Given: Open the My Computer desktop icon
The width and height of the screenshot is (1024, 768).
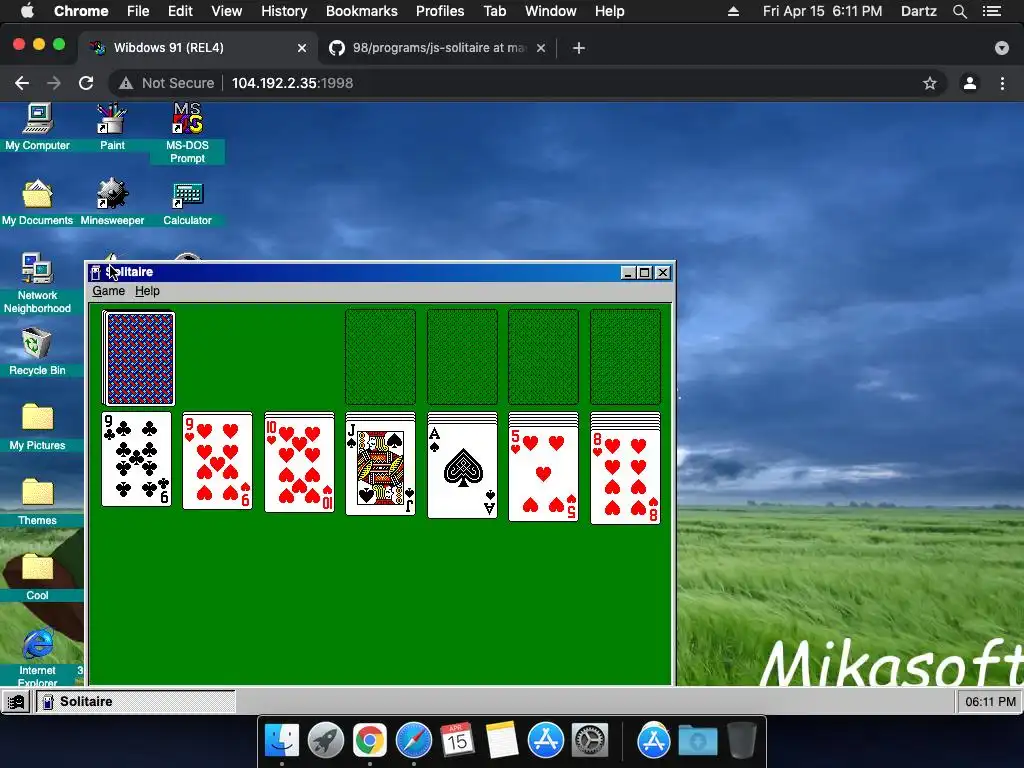Looking at the screenshot, I should click(38, 127).
